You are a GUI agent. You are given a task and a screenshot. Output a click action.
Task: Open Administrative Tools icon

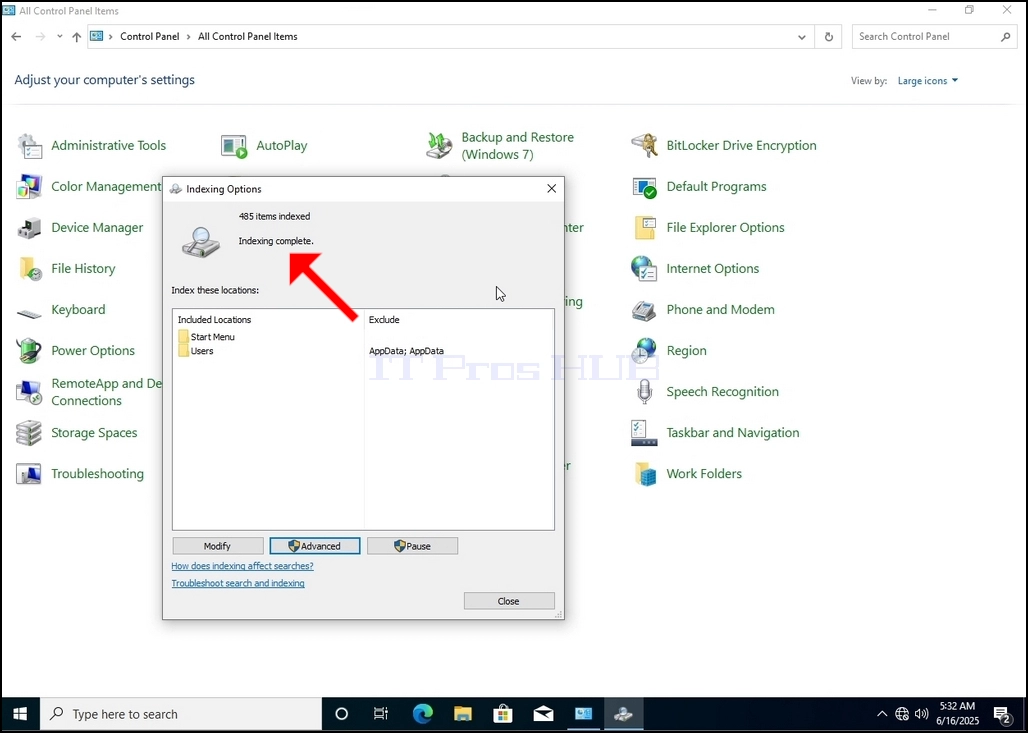[x=30, y=146]
